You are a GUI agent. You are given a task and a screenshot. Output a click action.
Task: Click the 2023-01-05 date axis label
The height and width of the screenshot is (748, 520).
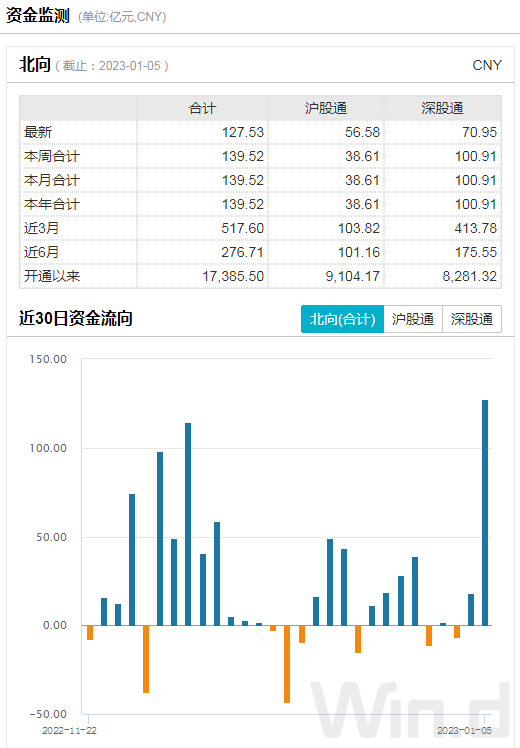point(464,730)
